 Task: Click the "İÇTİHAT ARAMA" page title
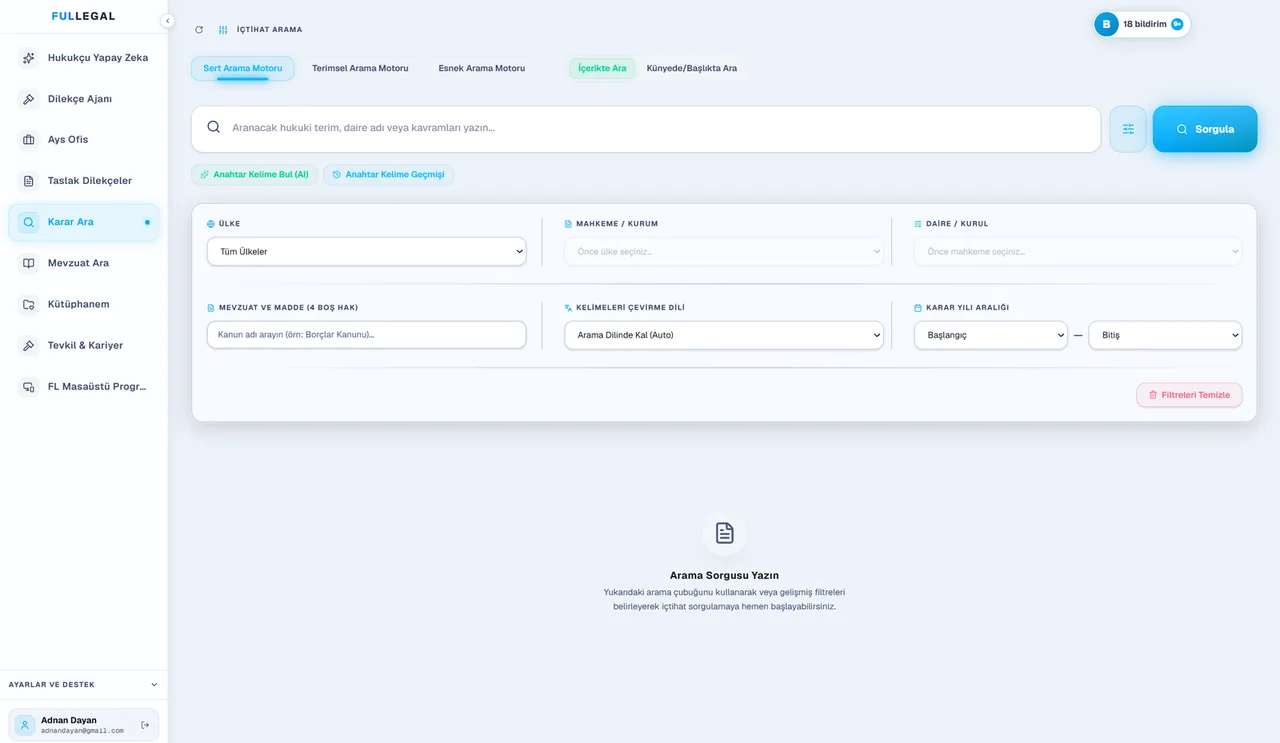[x=269, y=30]
